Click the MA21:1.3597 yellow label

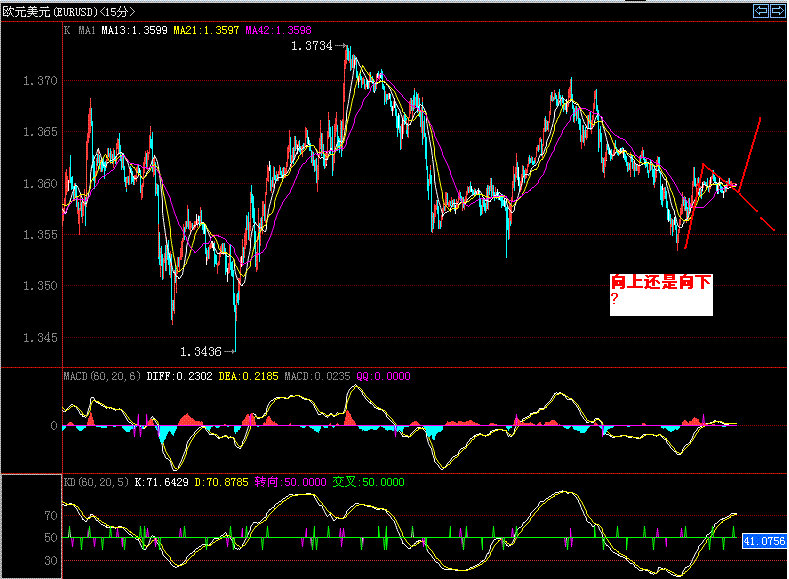206,30
